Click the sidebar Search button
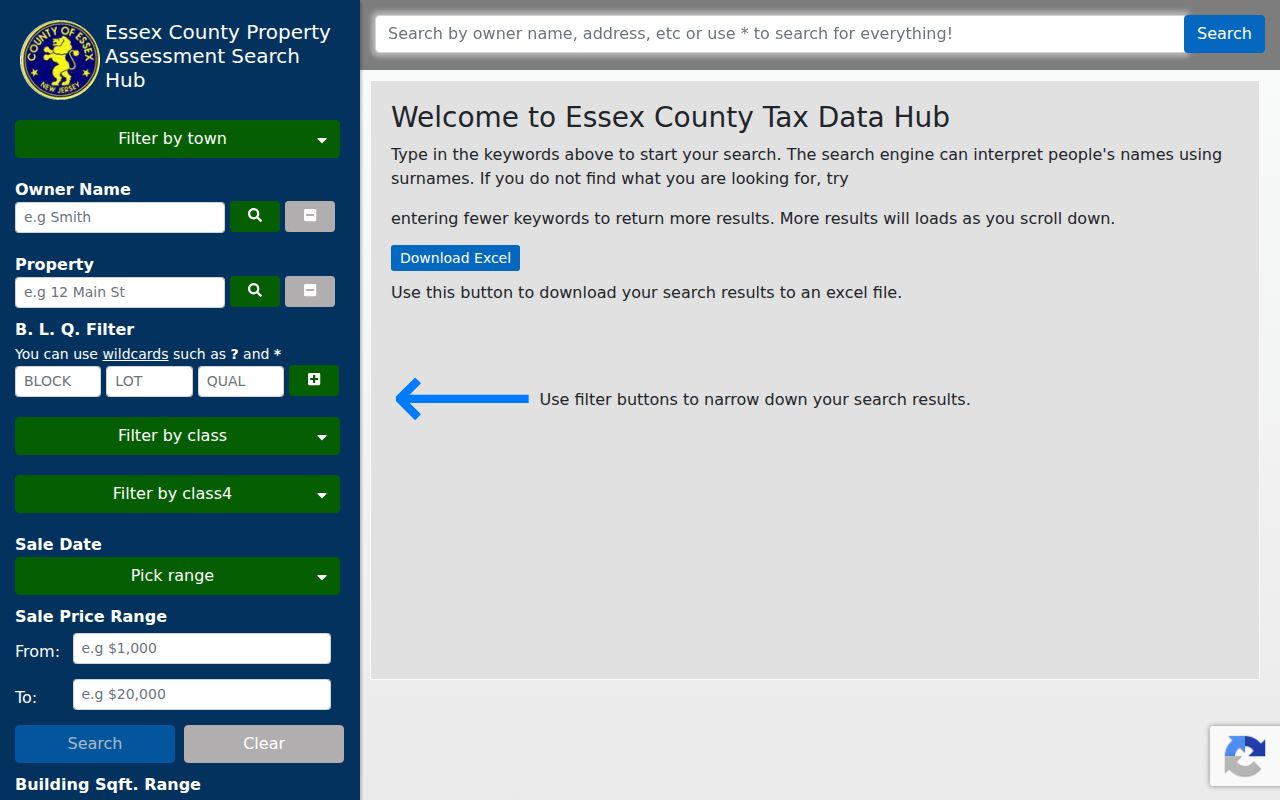 (x=95, y=744)
